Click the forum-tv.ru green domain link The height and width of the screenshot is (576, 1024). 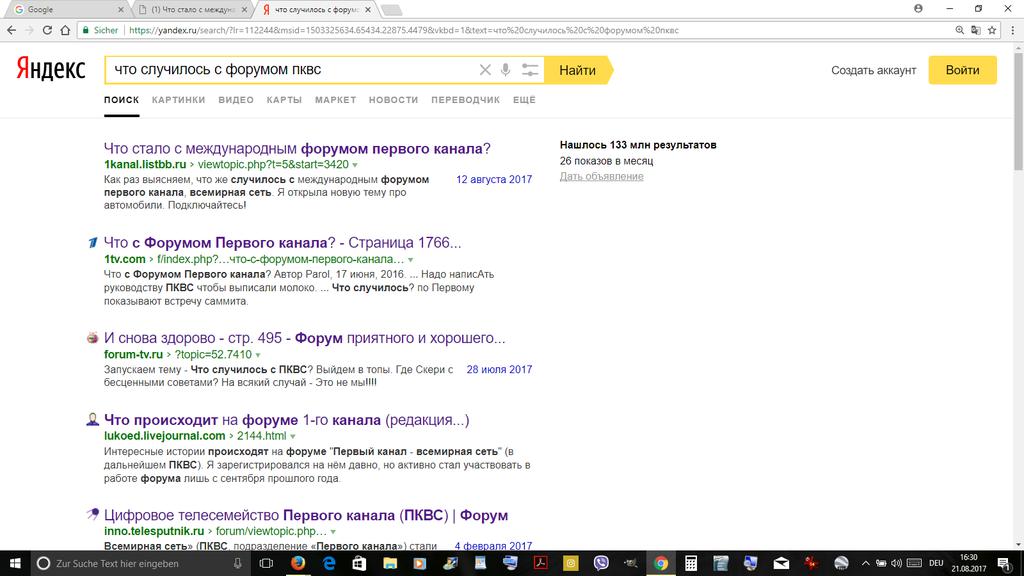[133, 355]
